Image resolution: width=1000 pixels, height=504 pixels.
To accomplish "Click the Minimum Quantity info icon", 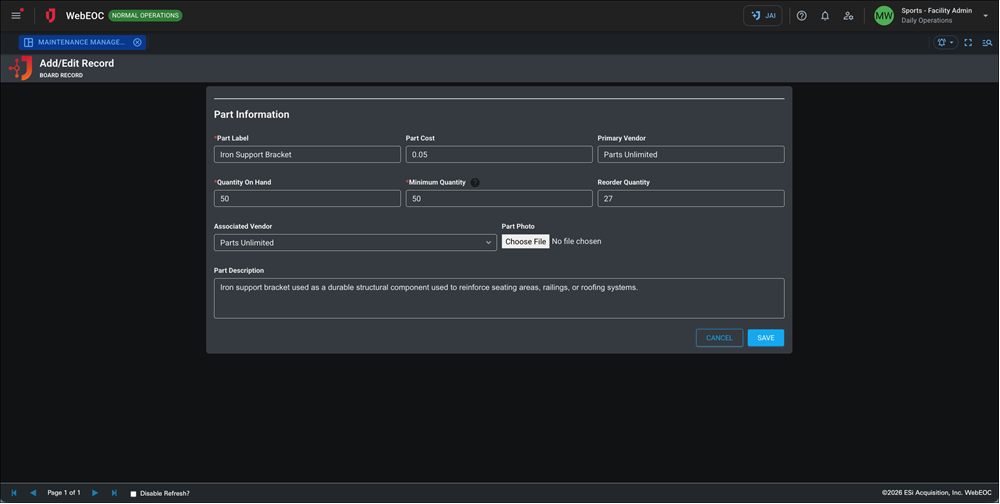I will click(475, 183).
